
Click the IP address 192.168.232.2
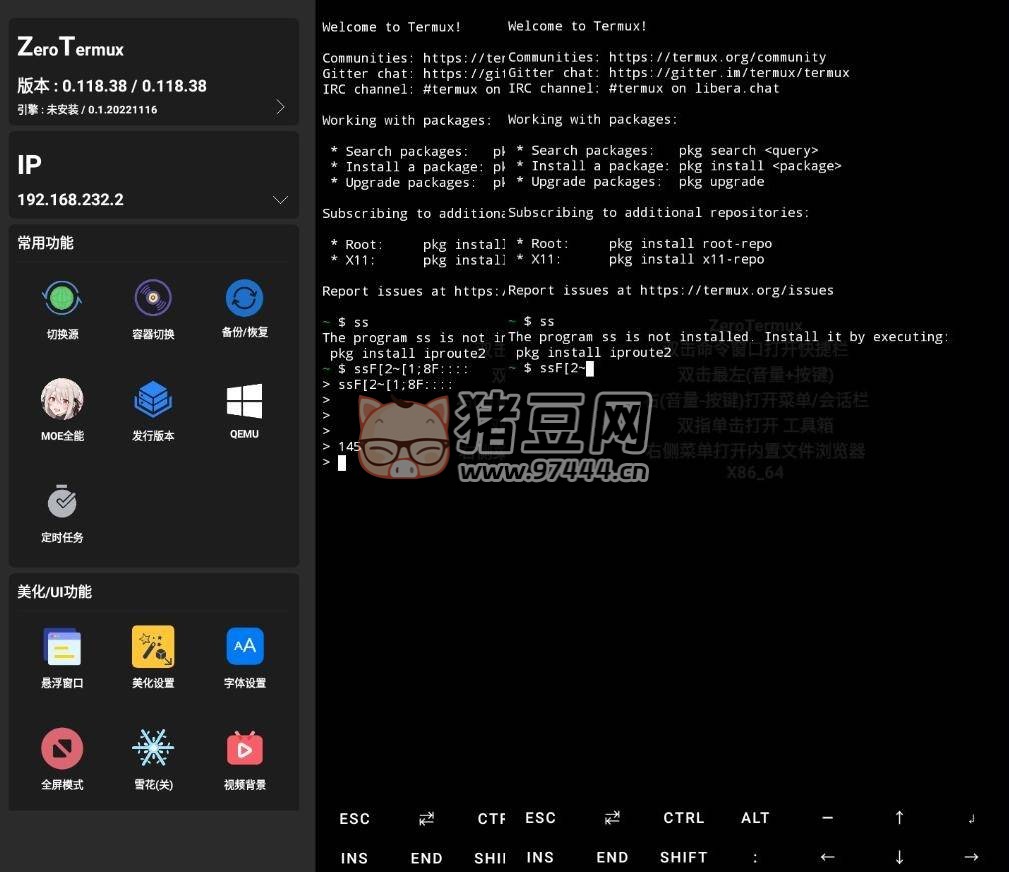pyautogui.click(x=70, y=200)
